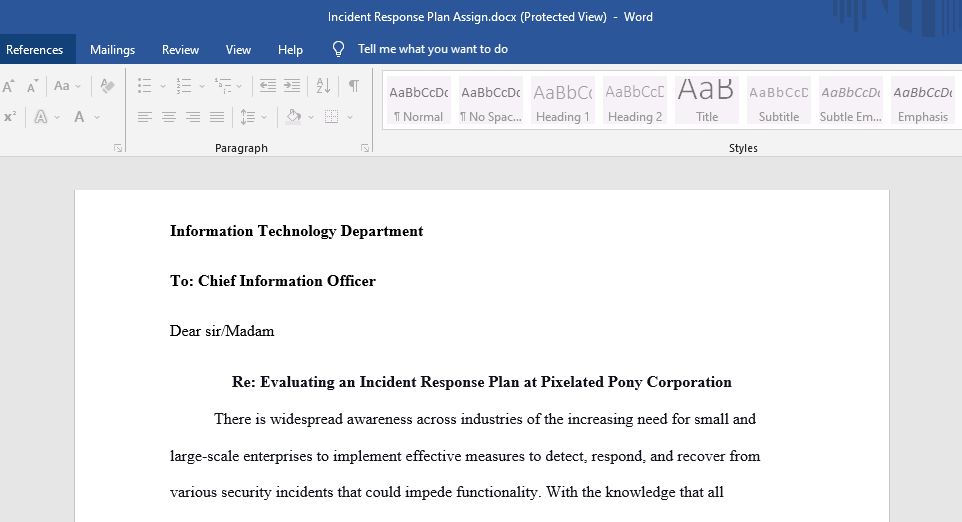The height and width of the screenshot is (522, 962).
Task: Toggle show paragraph marks ¶
Action: 353,86
